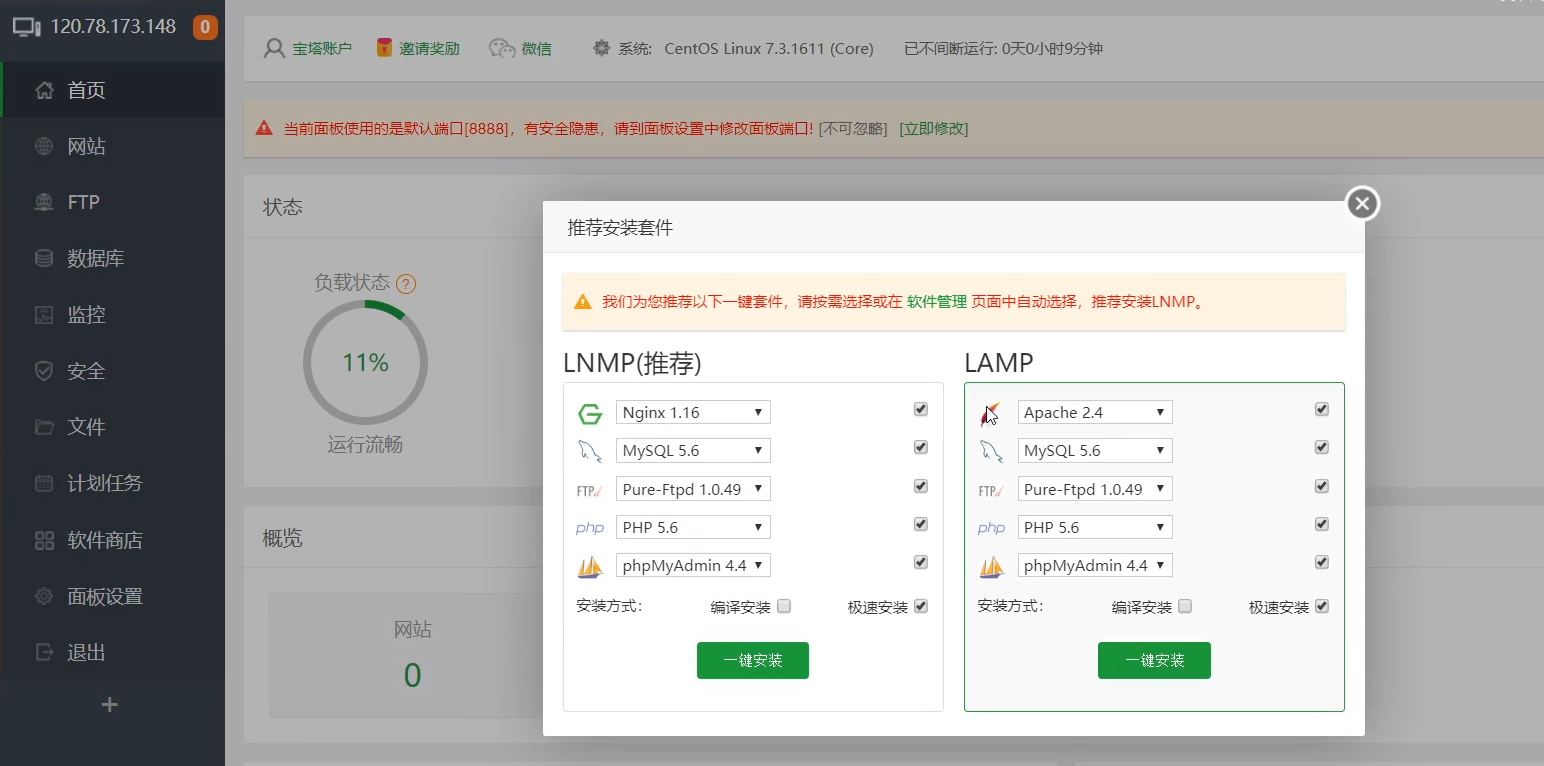Click the calendar icon beside 计划任务
The width and height of the screenshot is (1544, 766).
44,483
